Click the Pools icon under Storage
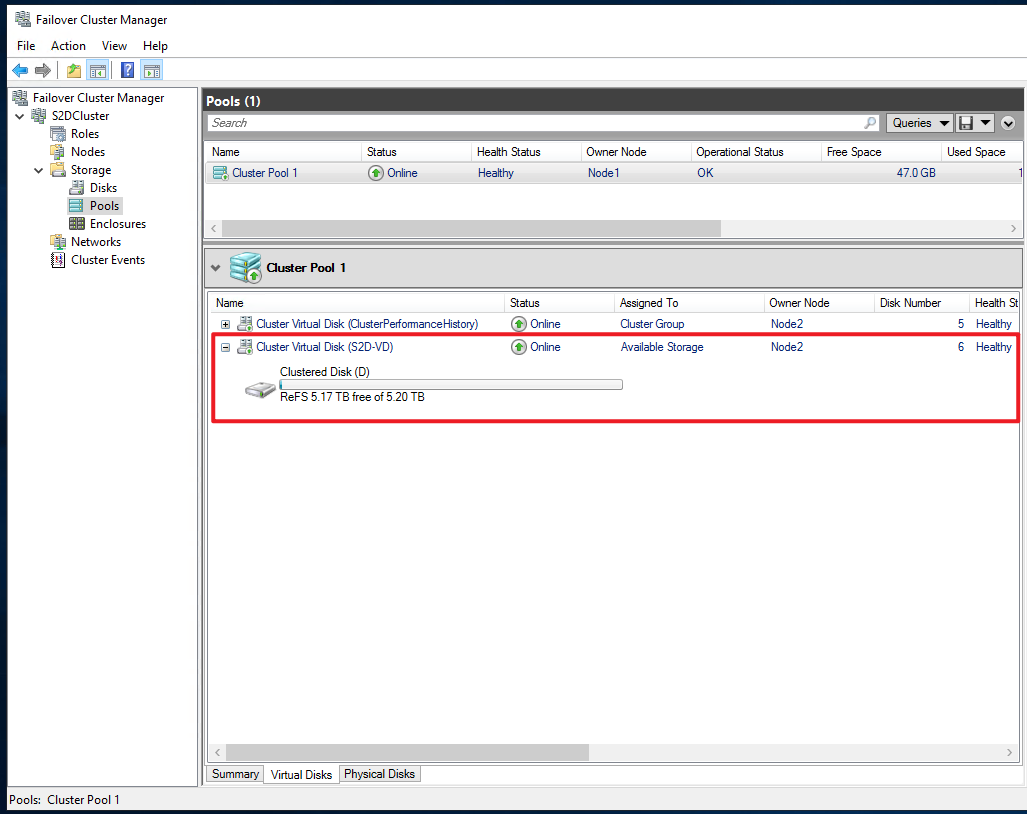The height and width of the screenshot is (814, 1027). (x=77, y=206)
